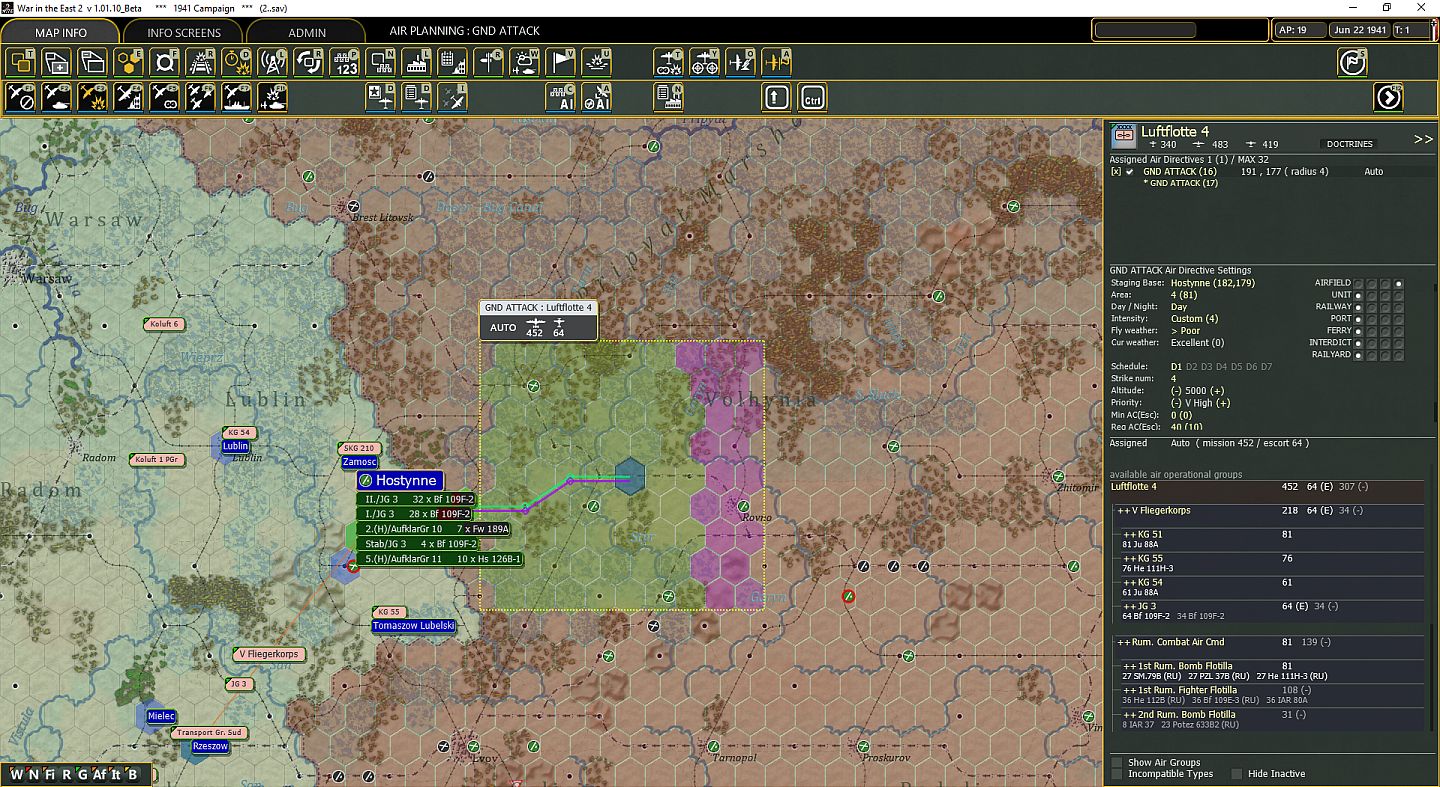Select the strategic bombing directive icon (F4)
Image resolution: width=1440 pixels, height=787 pixels.
coord(129,97)
